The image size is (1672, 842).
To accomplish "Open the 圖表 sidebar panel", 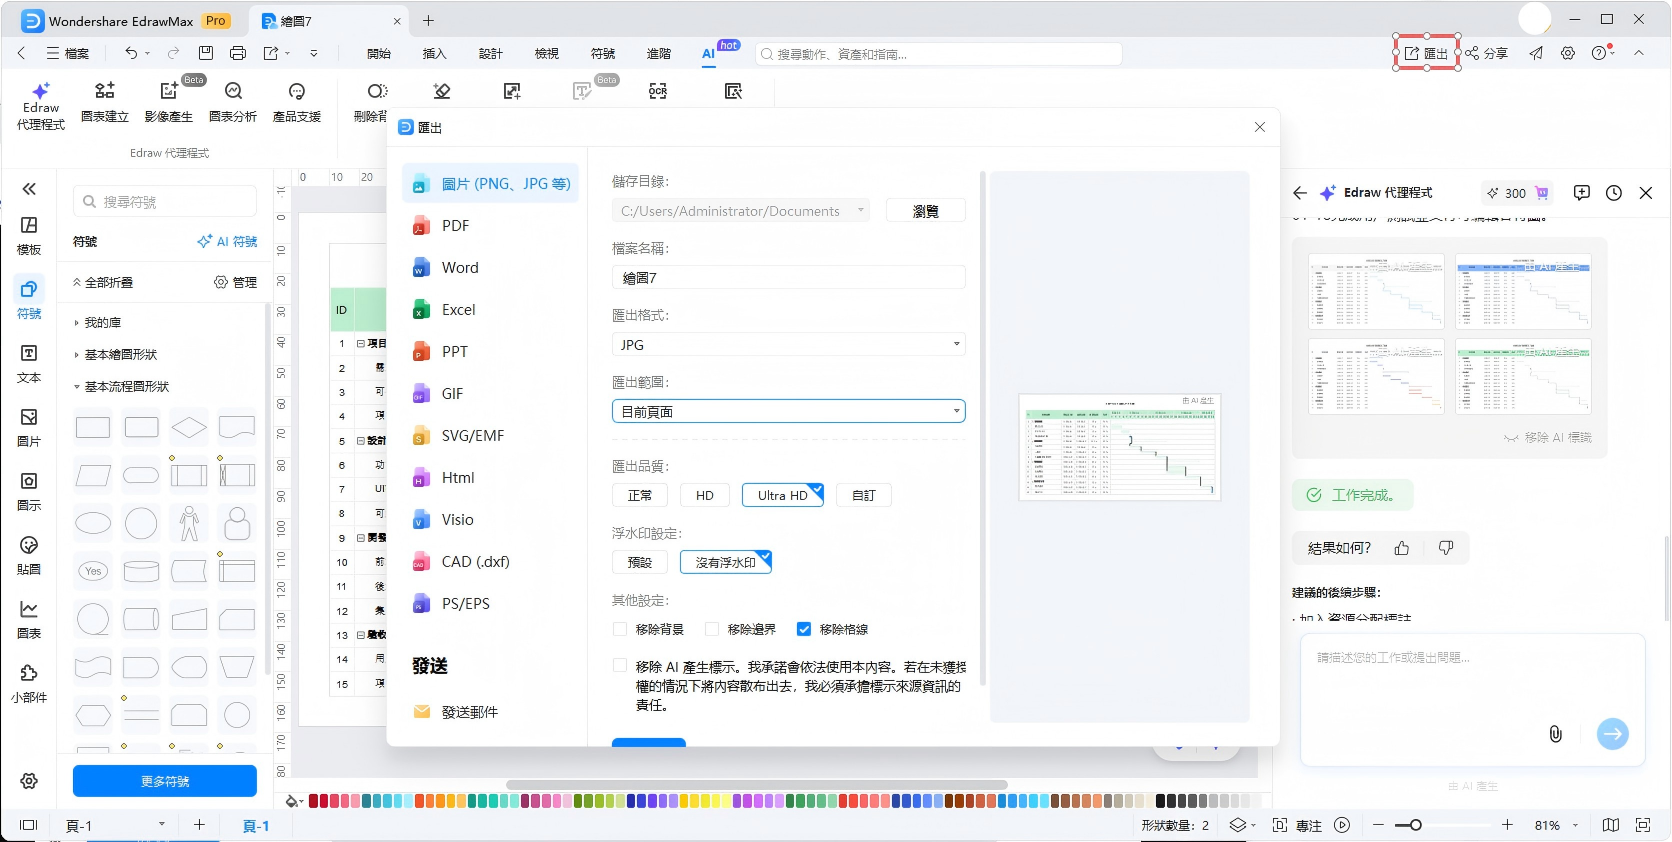I will (29, 620).
